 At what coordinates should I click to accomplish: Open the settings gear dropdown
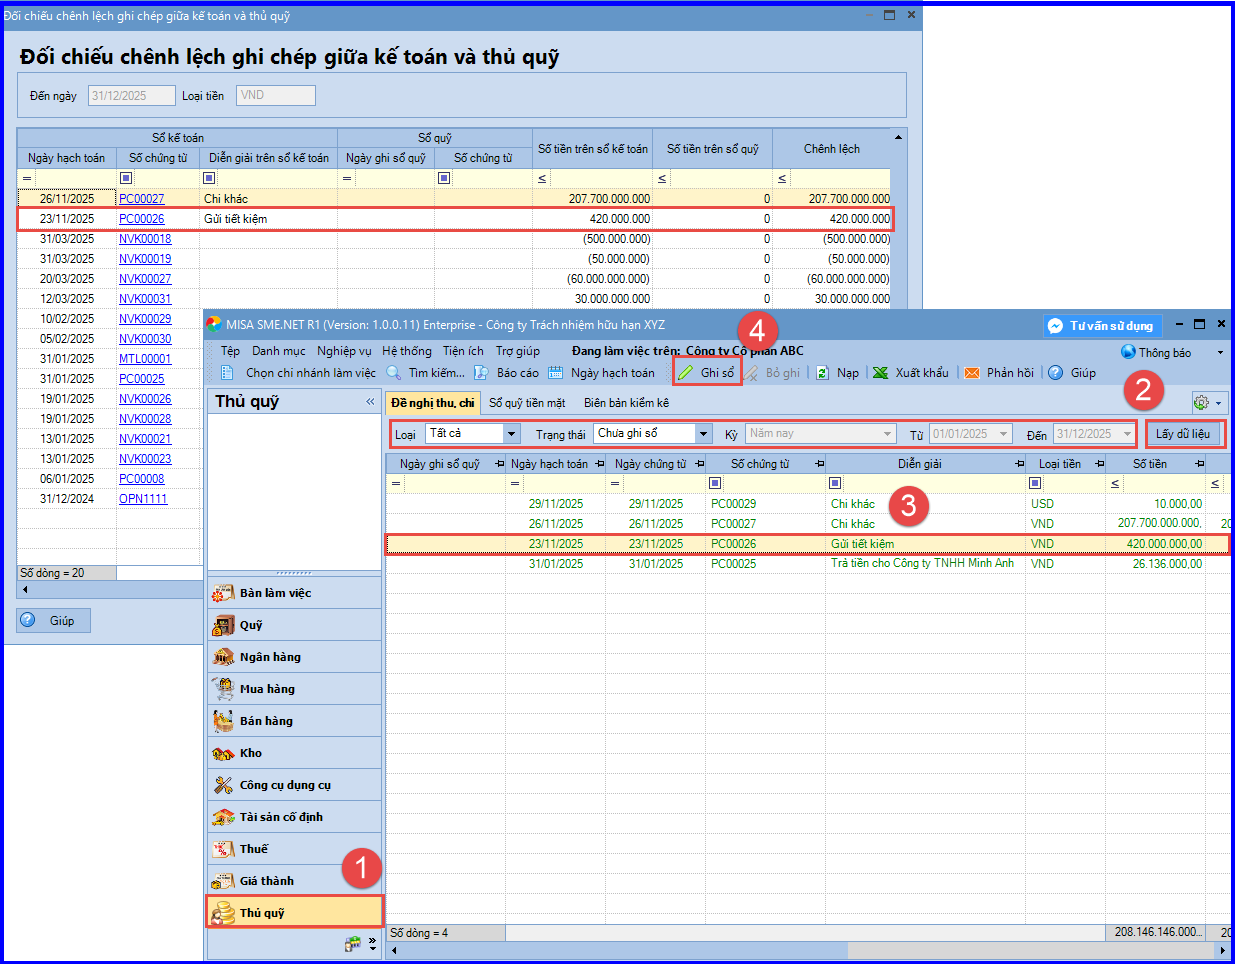tap(1208, 403)
